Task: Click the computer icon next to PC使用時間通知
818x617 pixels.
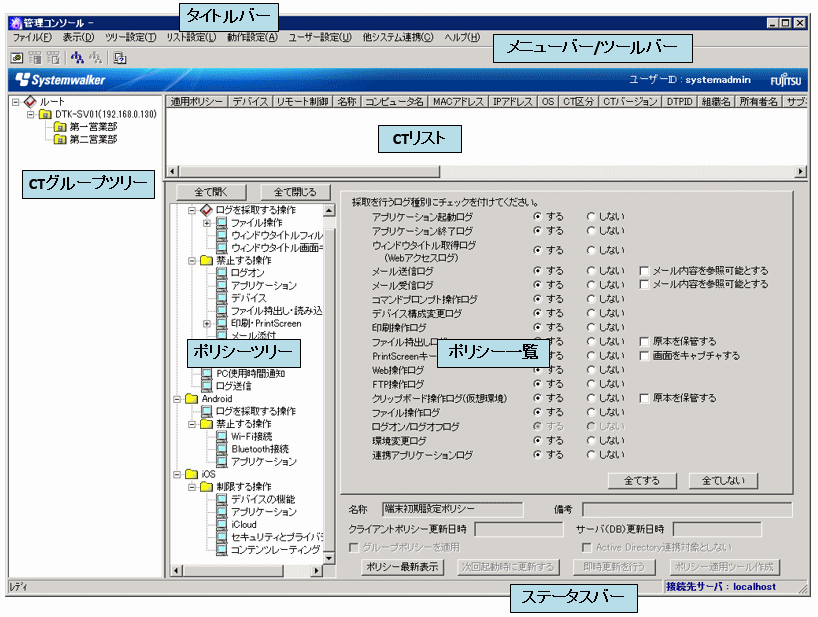Action: coord(207,373)
